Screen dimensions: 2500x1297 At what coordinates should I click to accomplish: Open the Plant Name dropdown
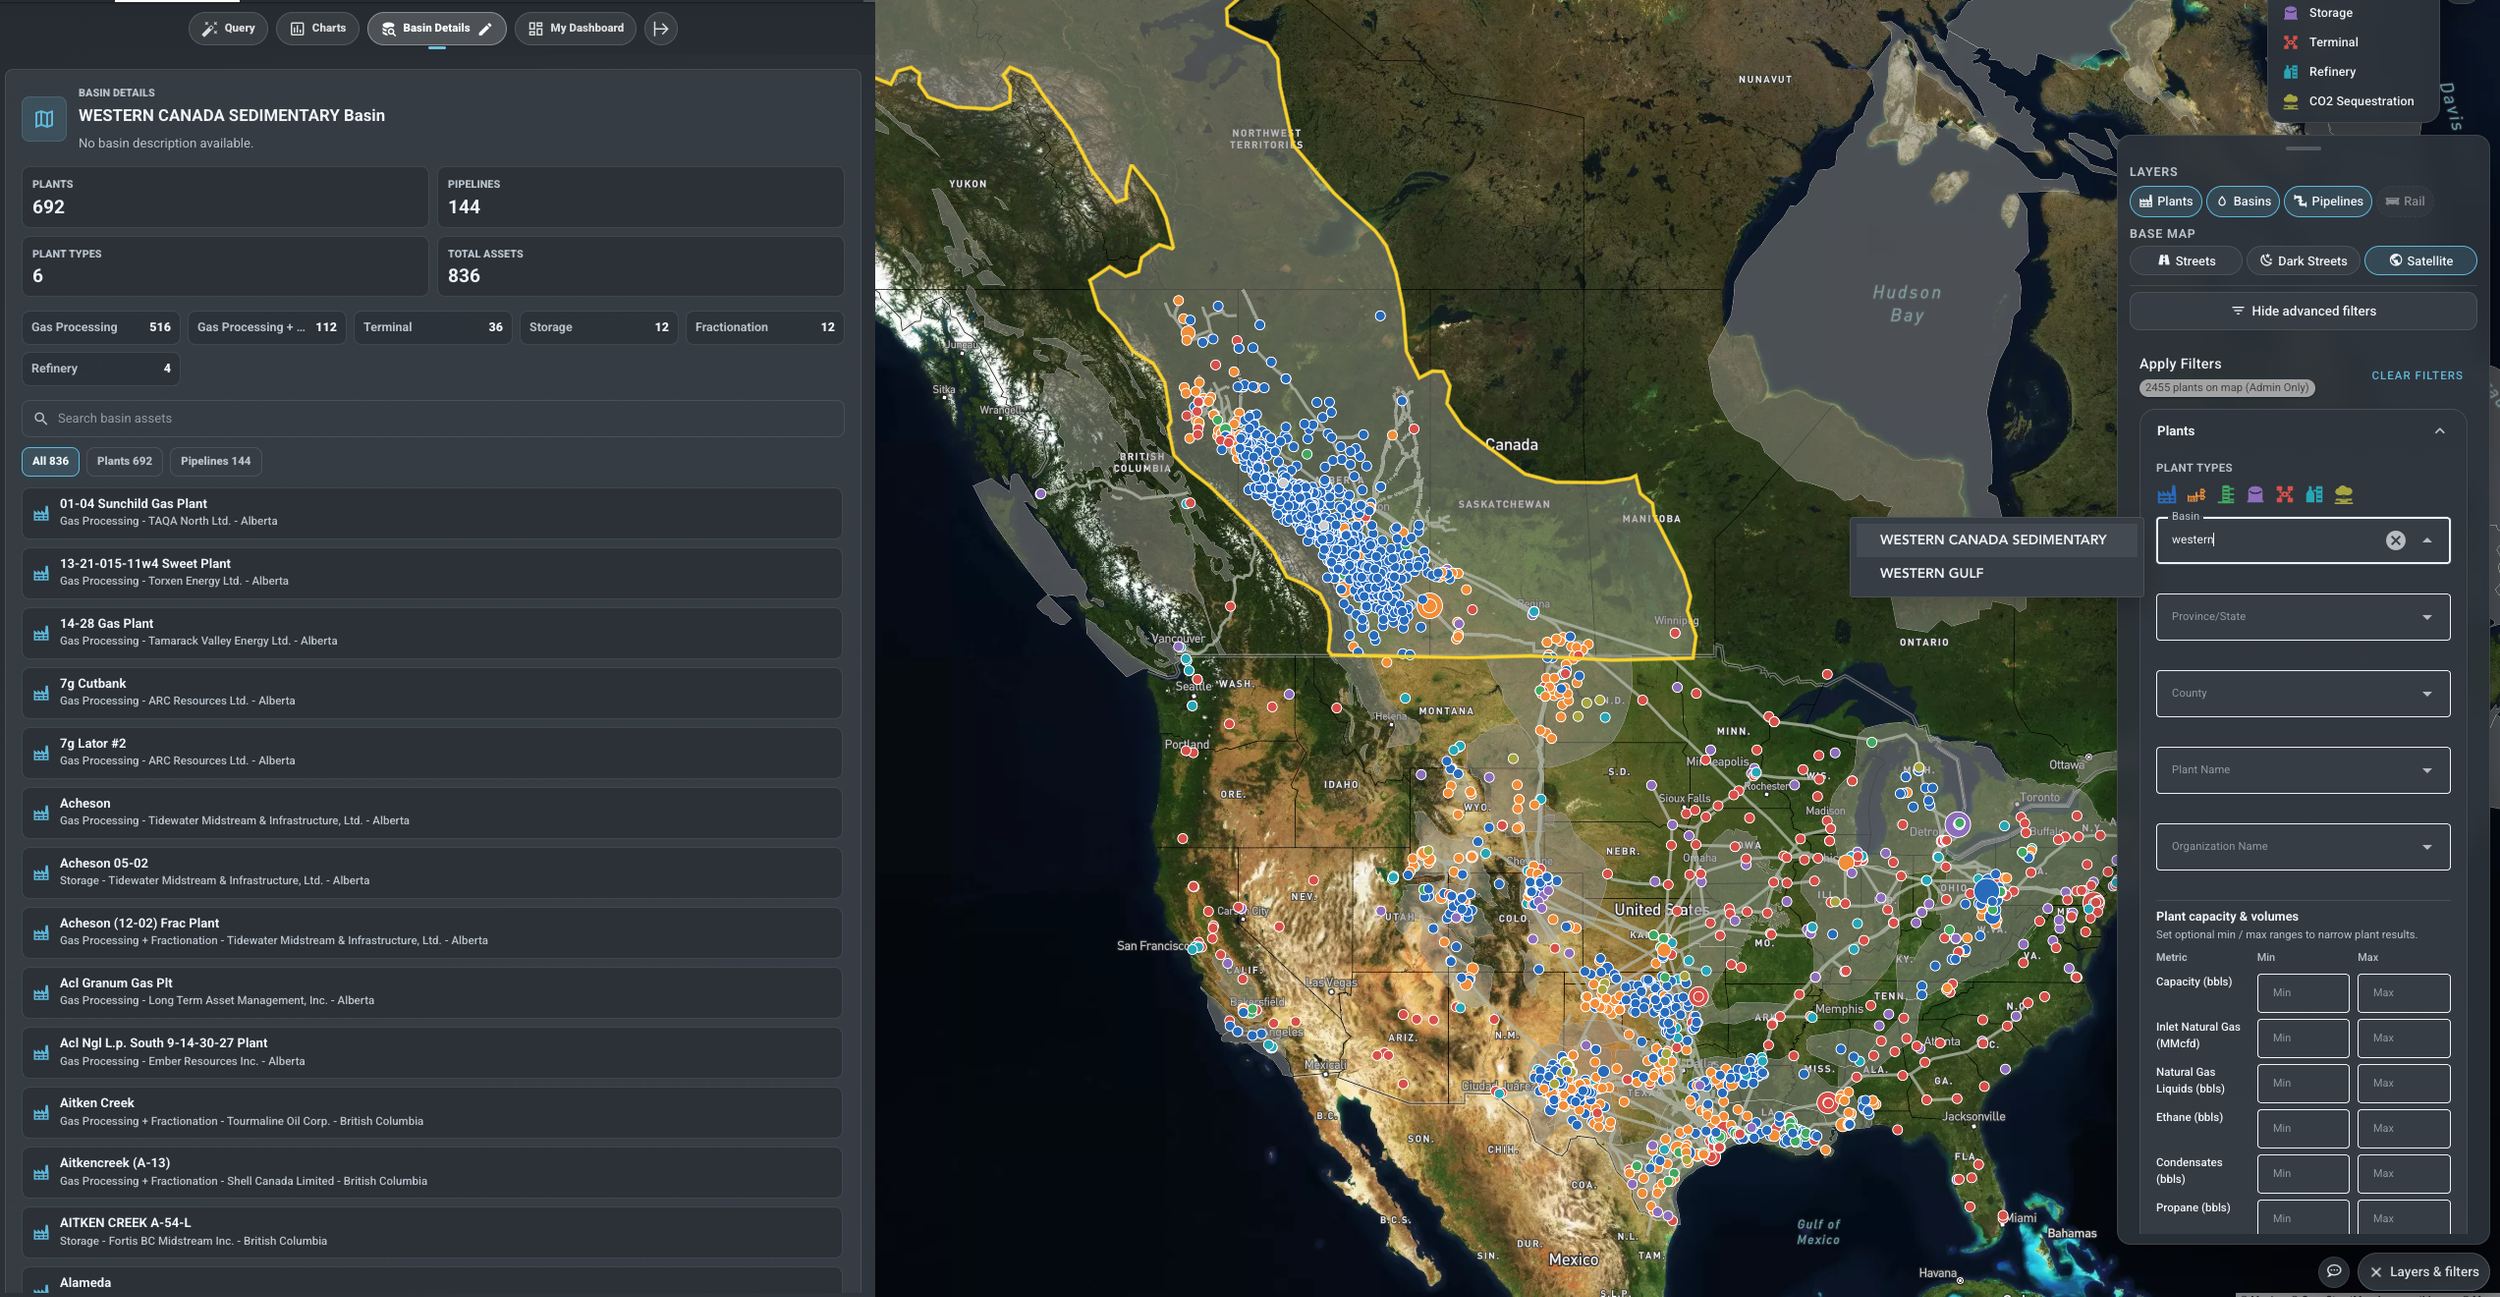pos(2303,770)
